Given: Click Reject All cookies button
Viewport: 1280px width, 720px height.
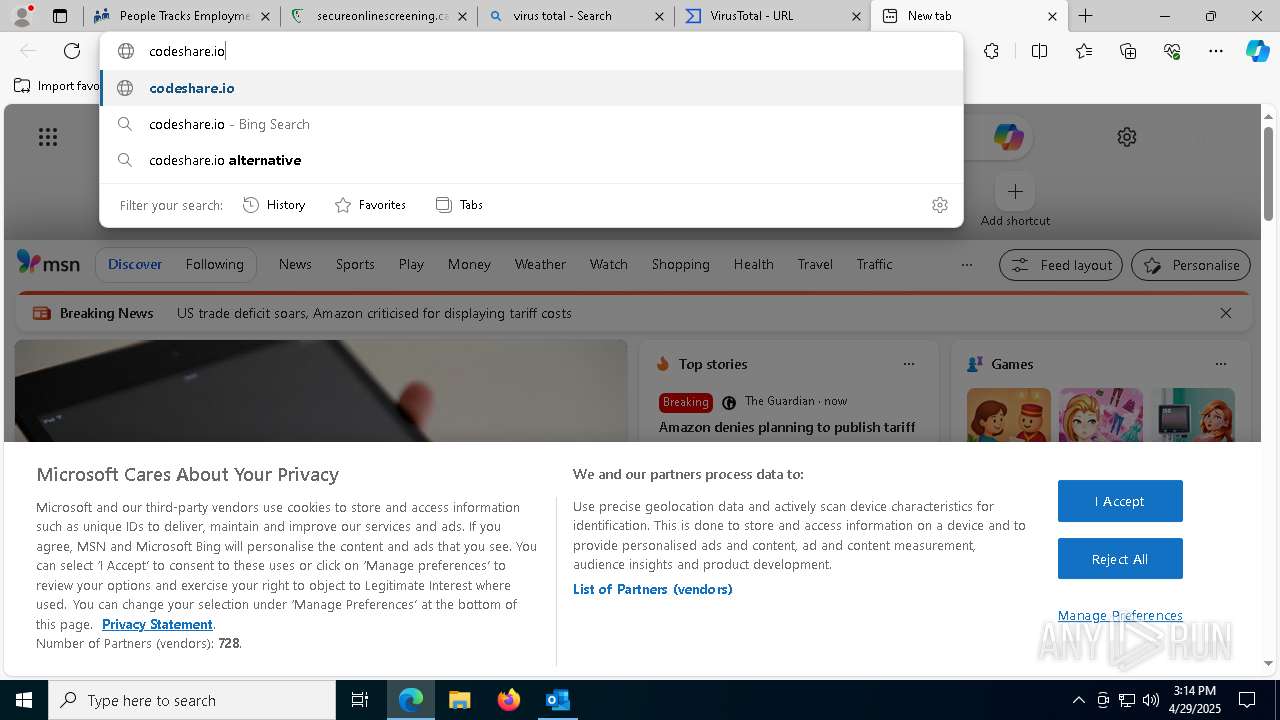Looking at the screenshot, I should [1120, 559].
